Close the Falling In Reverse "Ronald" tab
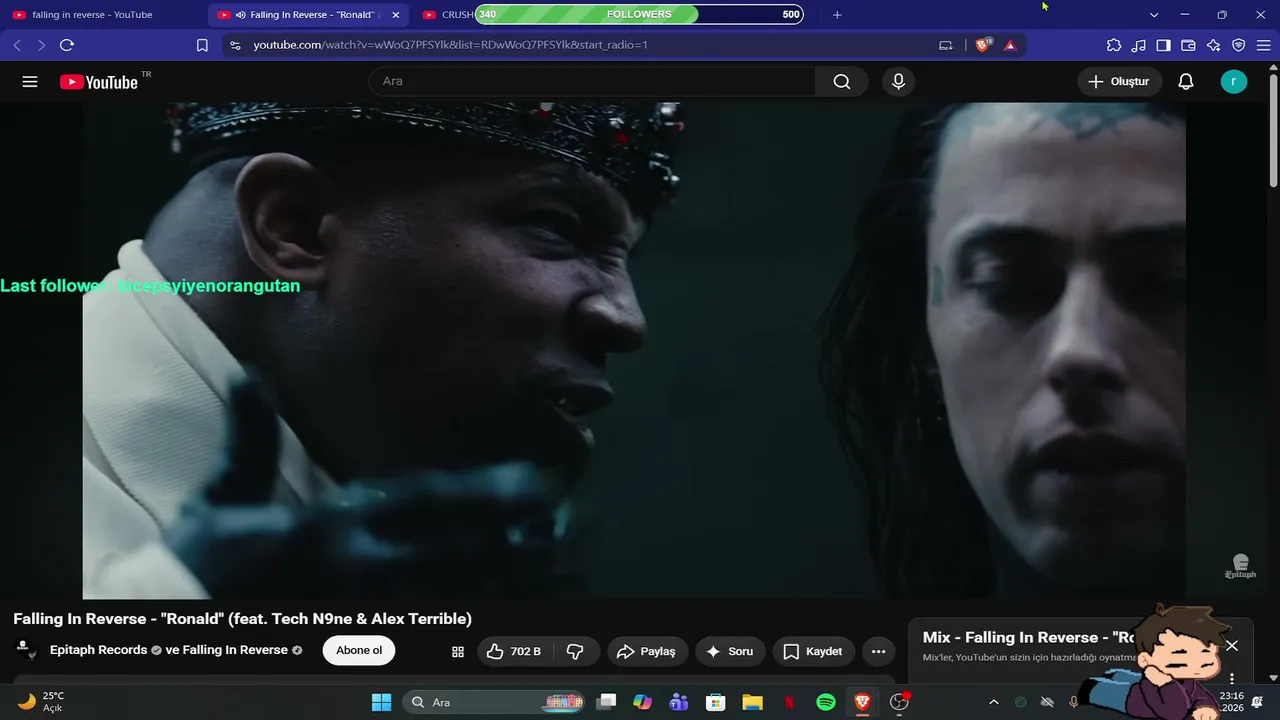Image resolution: width=1280 pixels, height=720 pixels. [x=396, y=15]
